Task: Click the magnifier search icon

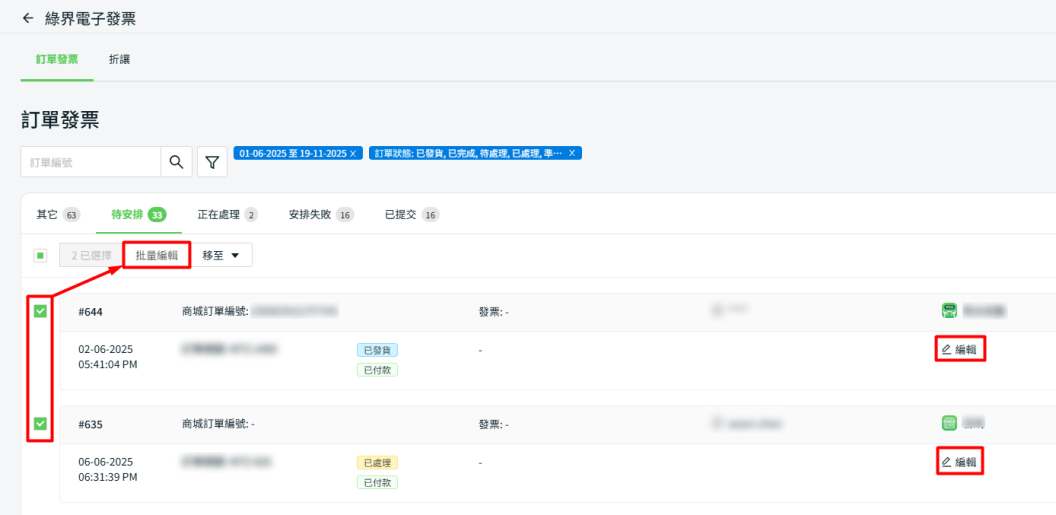Action: coord(176,162)
